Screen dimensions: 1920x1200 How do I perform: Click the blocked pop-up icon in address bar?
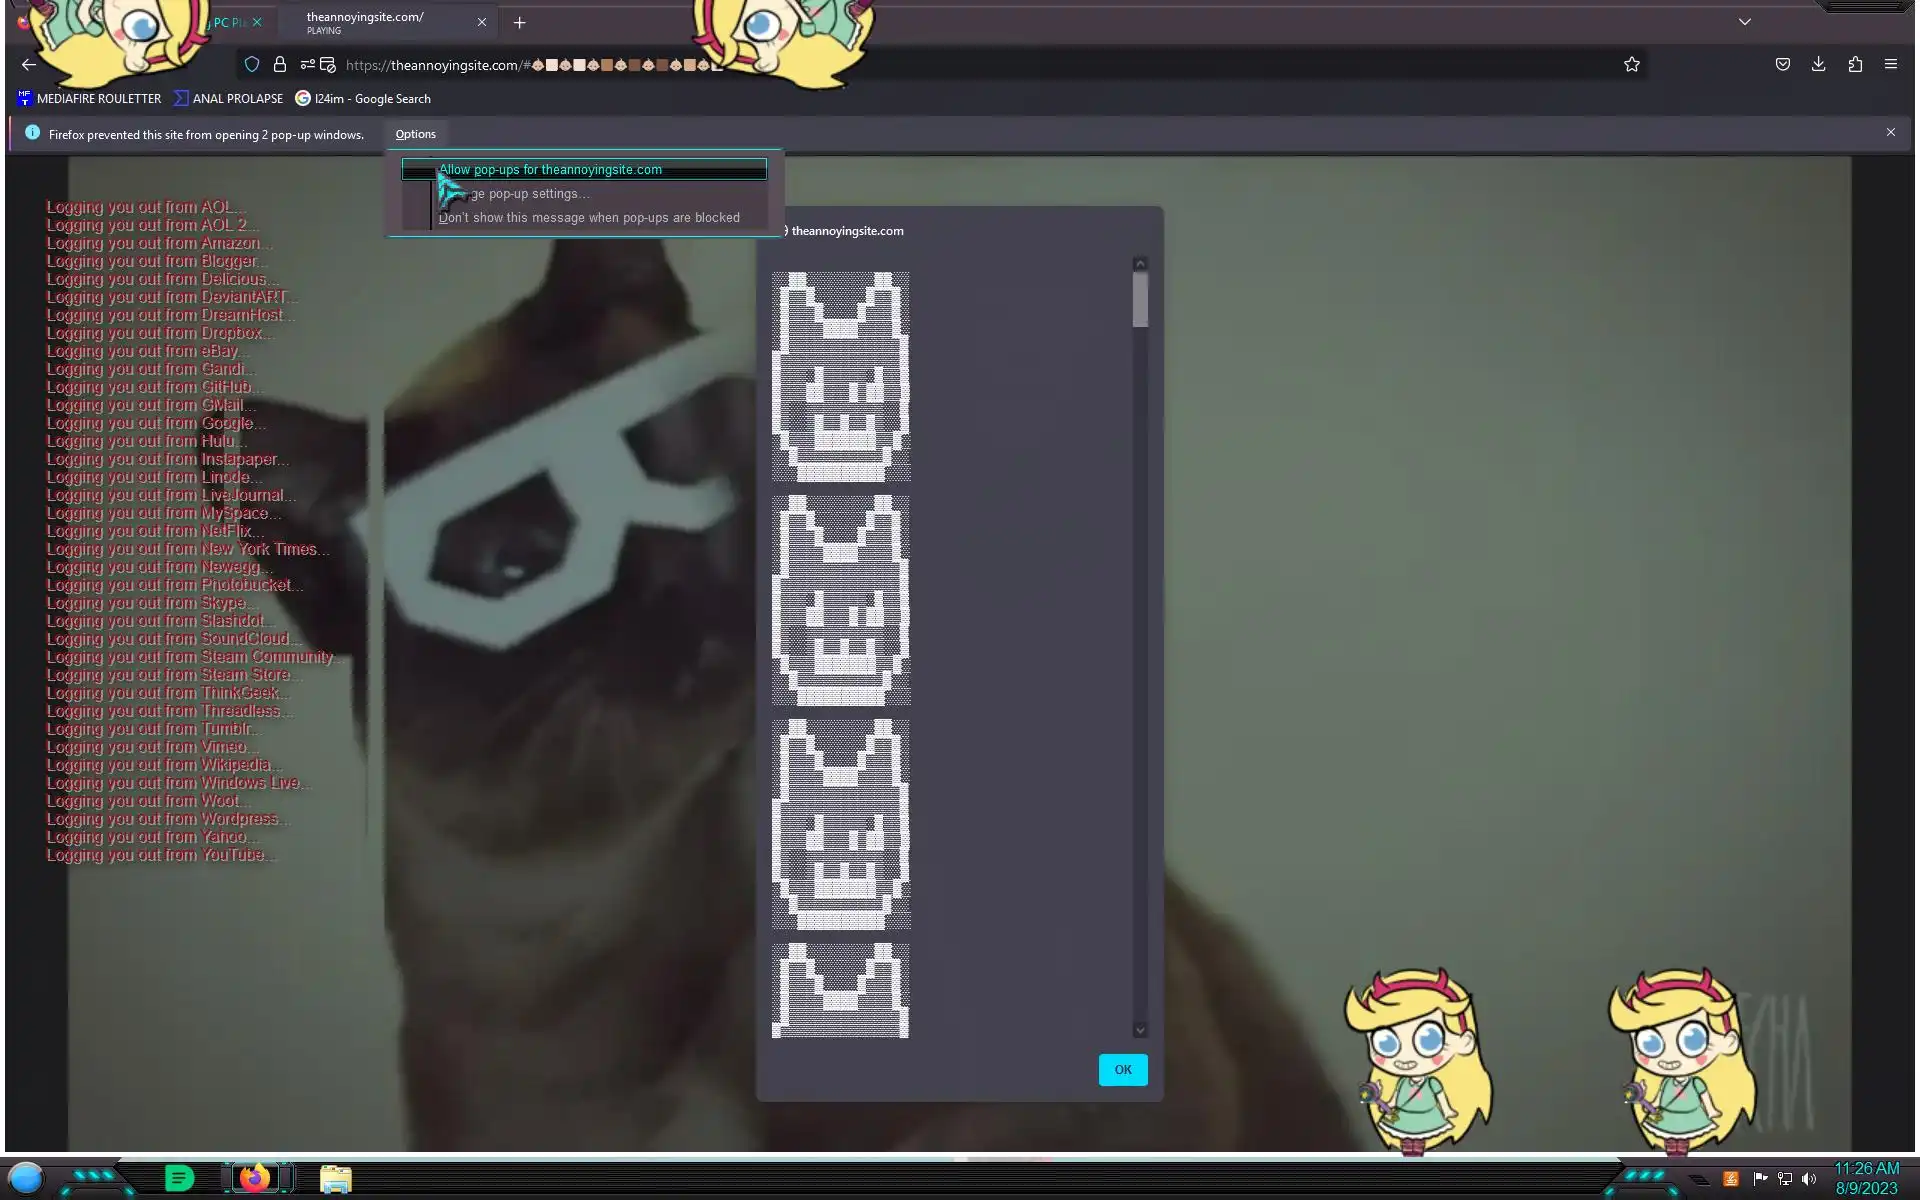tap(327, 65)
